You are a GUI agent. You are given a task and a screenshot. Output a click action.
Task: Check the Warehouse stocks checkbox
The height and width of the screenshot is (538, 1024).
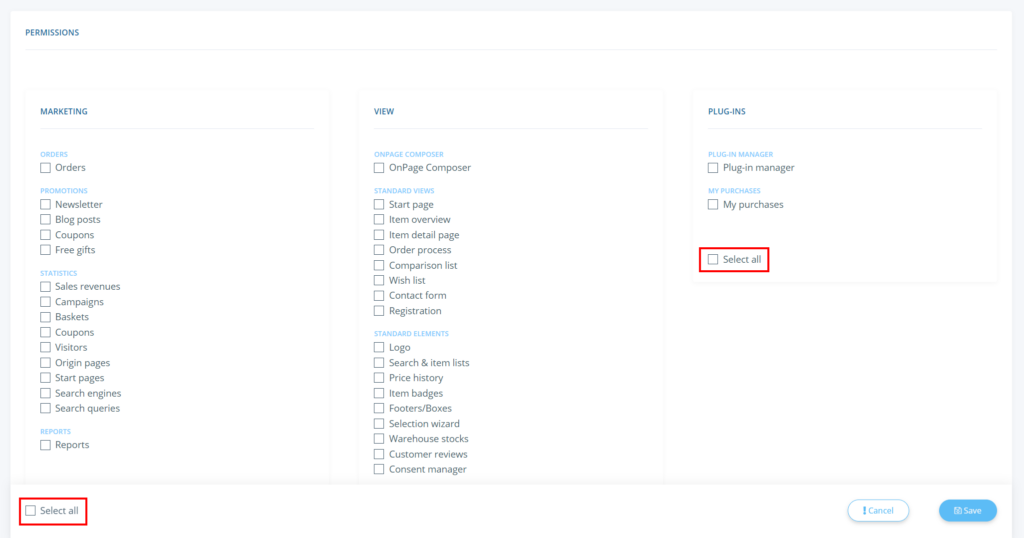pyautogui.click(x=379, y=439)
